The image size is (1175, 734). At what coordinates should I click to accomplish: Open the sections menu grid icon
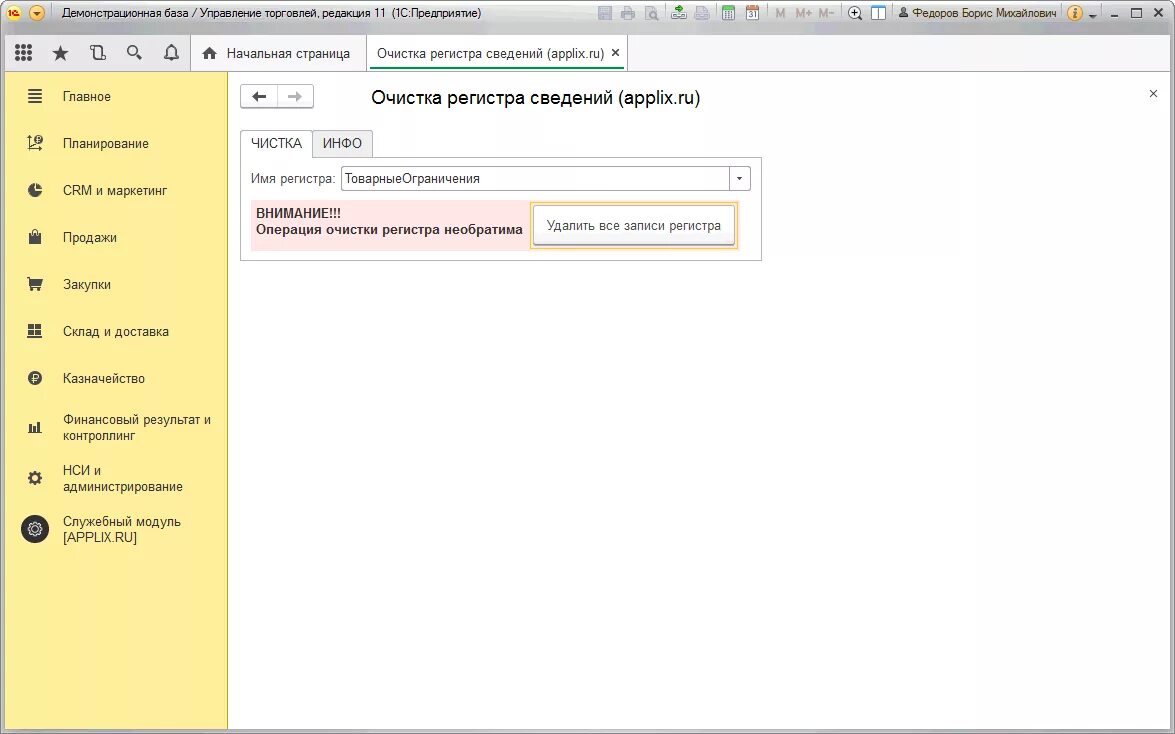point(23,52)
